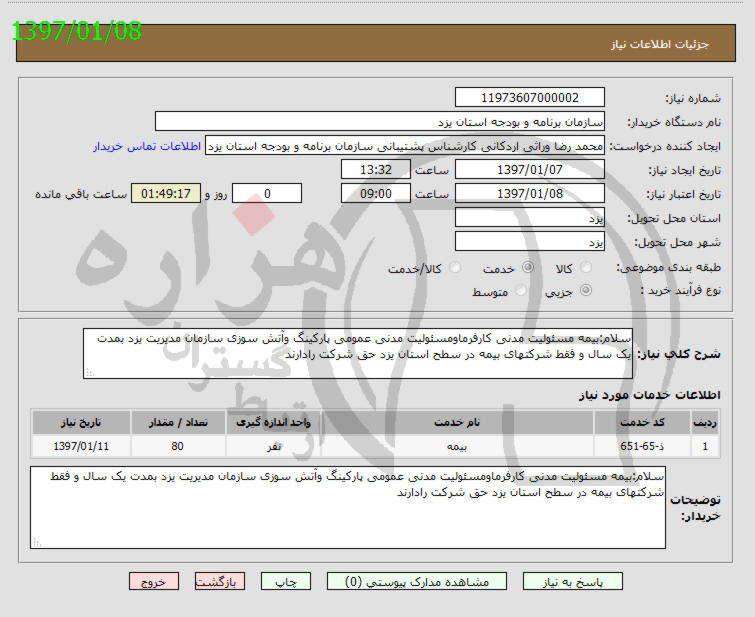Open مشاهده مدارک پیوستی (0) button
This screenshot has width=755, height=617.
coord(417,581)
